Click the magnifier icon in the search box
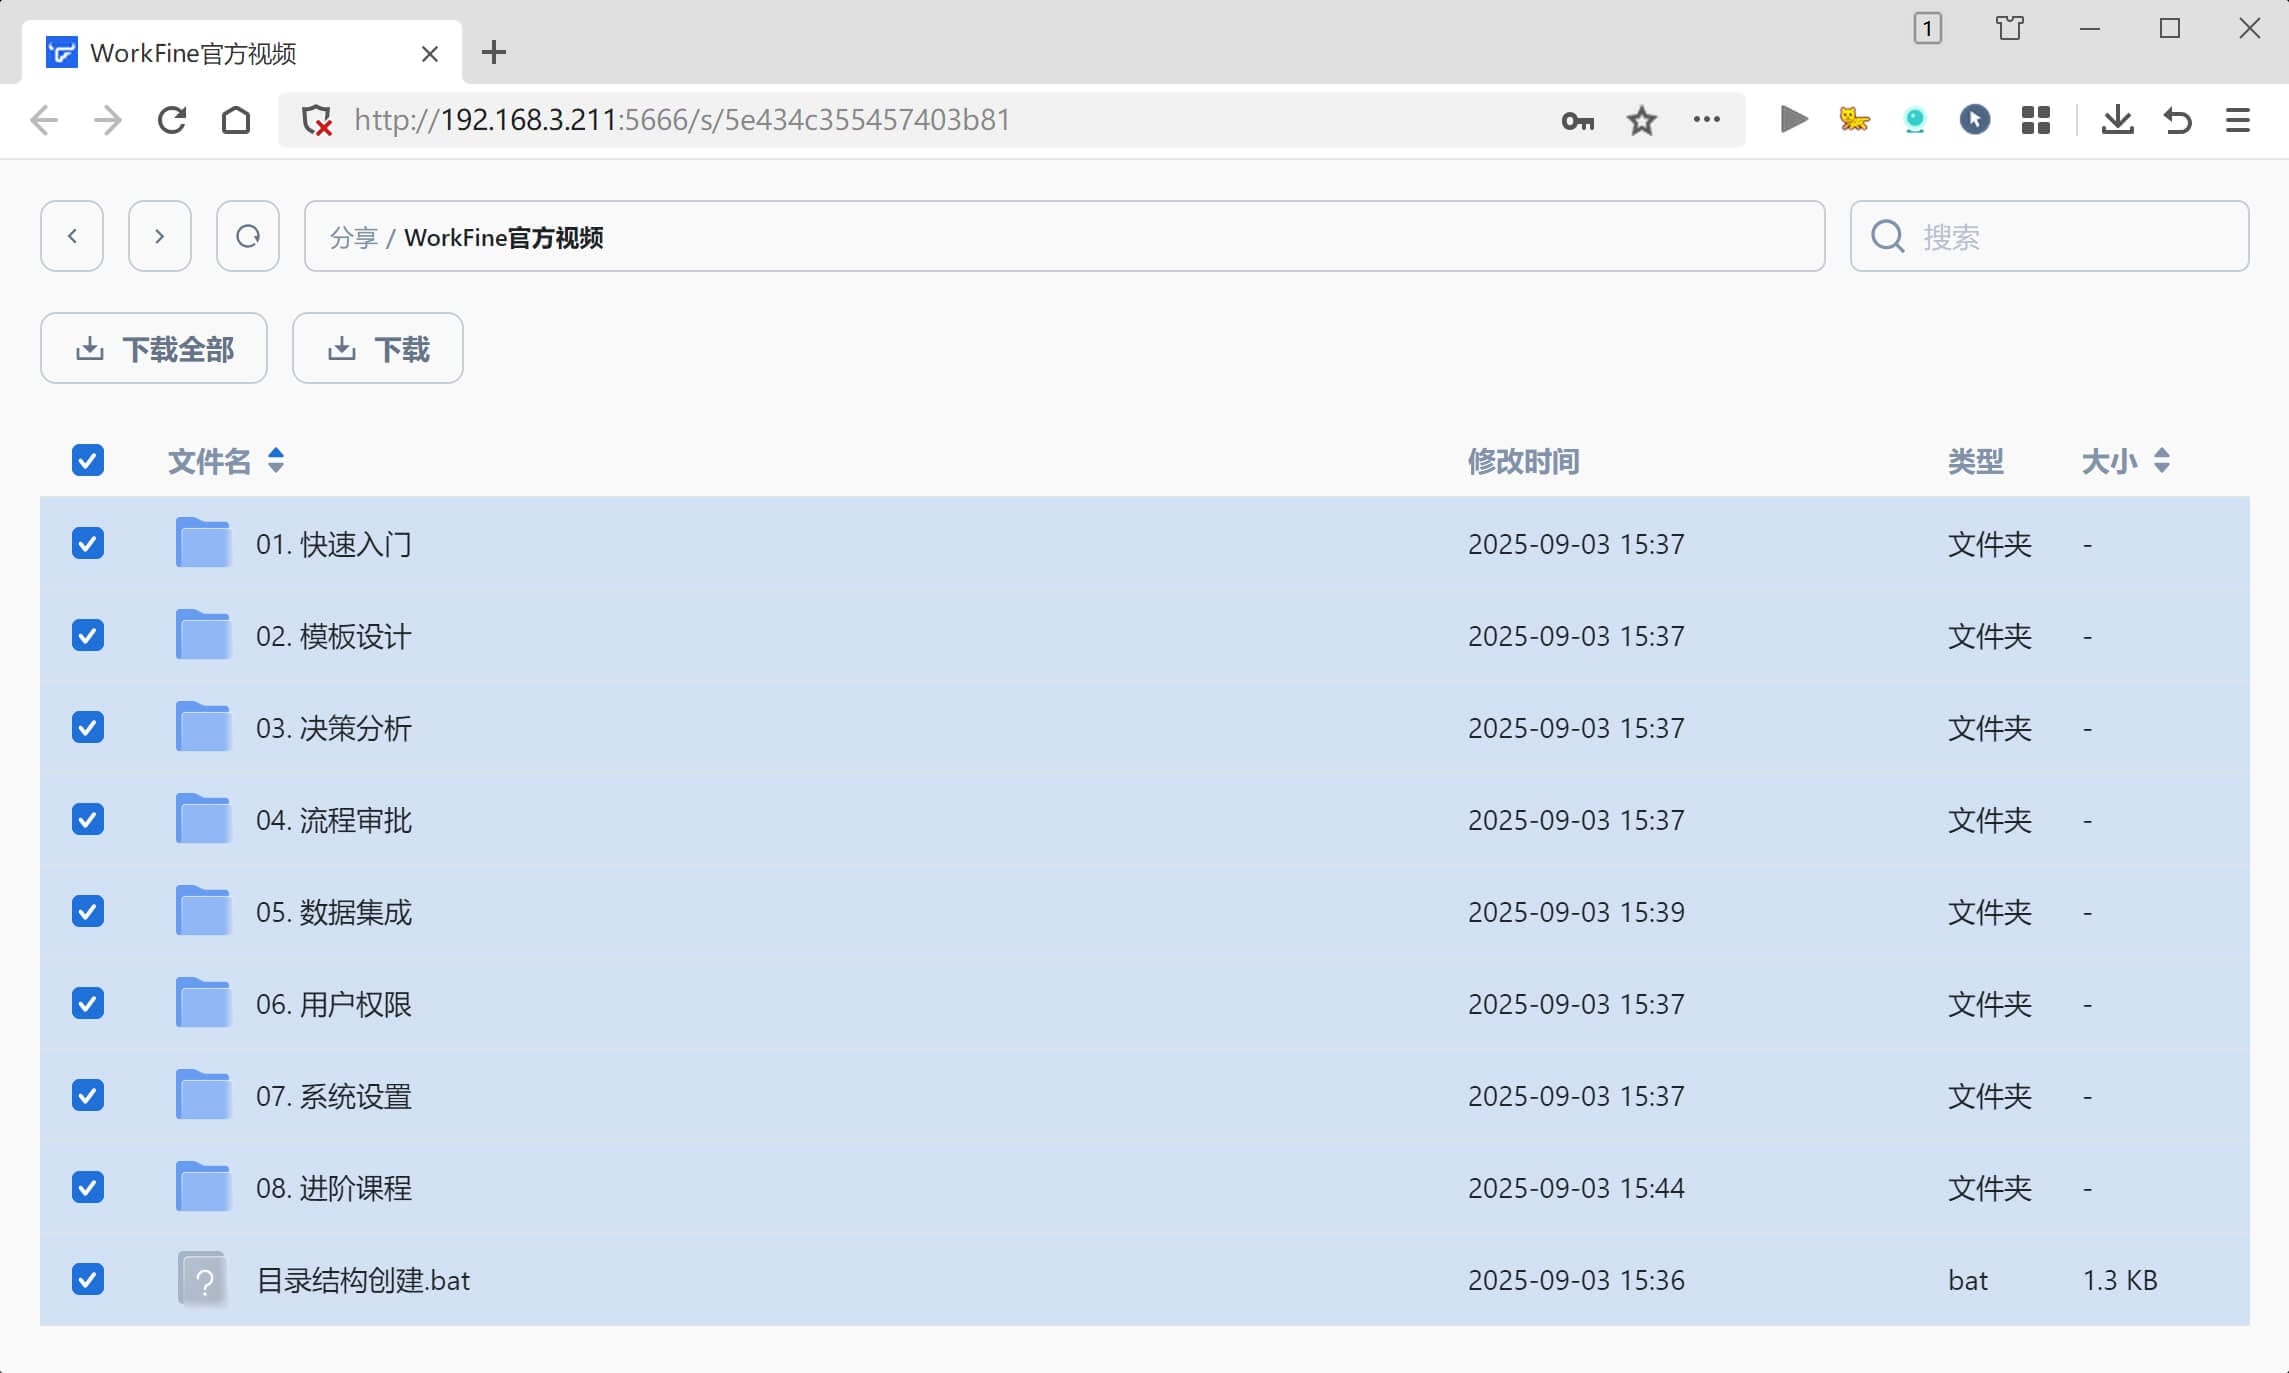The image size is (2289, 1373). click(x=1888, y=236)
